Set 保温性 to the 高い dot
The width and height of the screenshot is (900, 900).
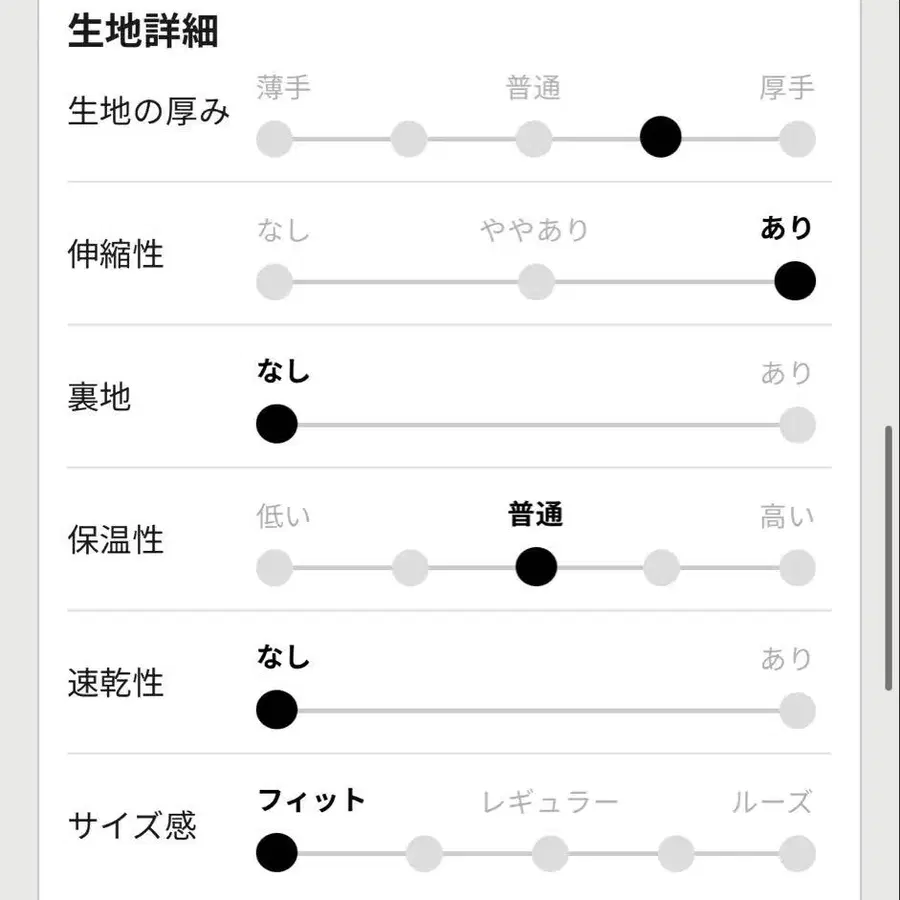797,567
